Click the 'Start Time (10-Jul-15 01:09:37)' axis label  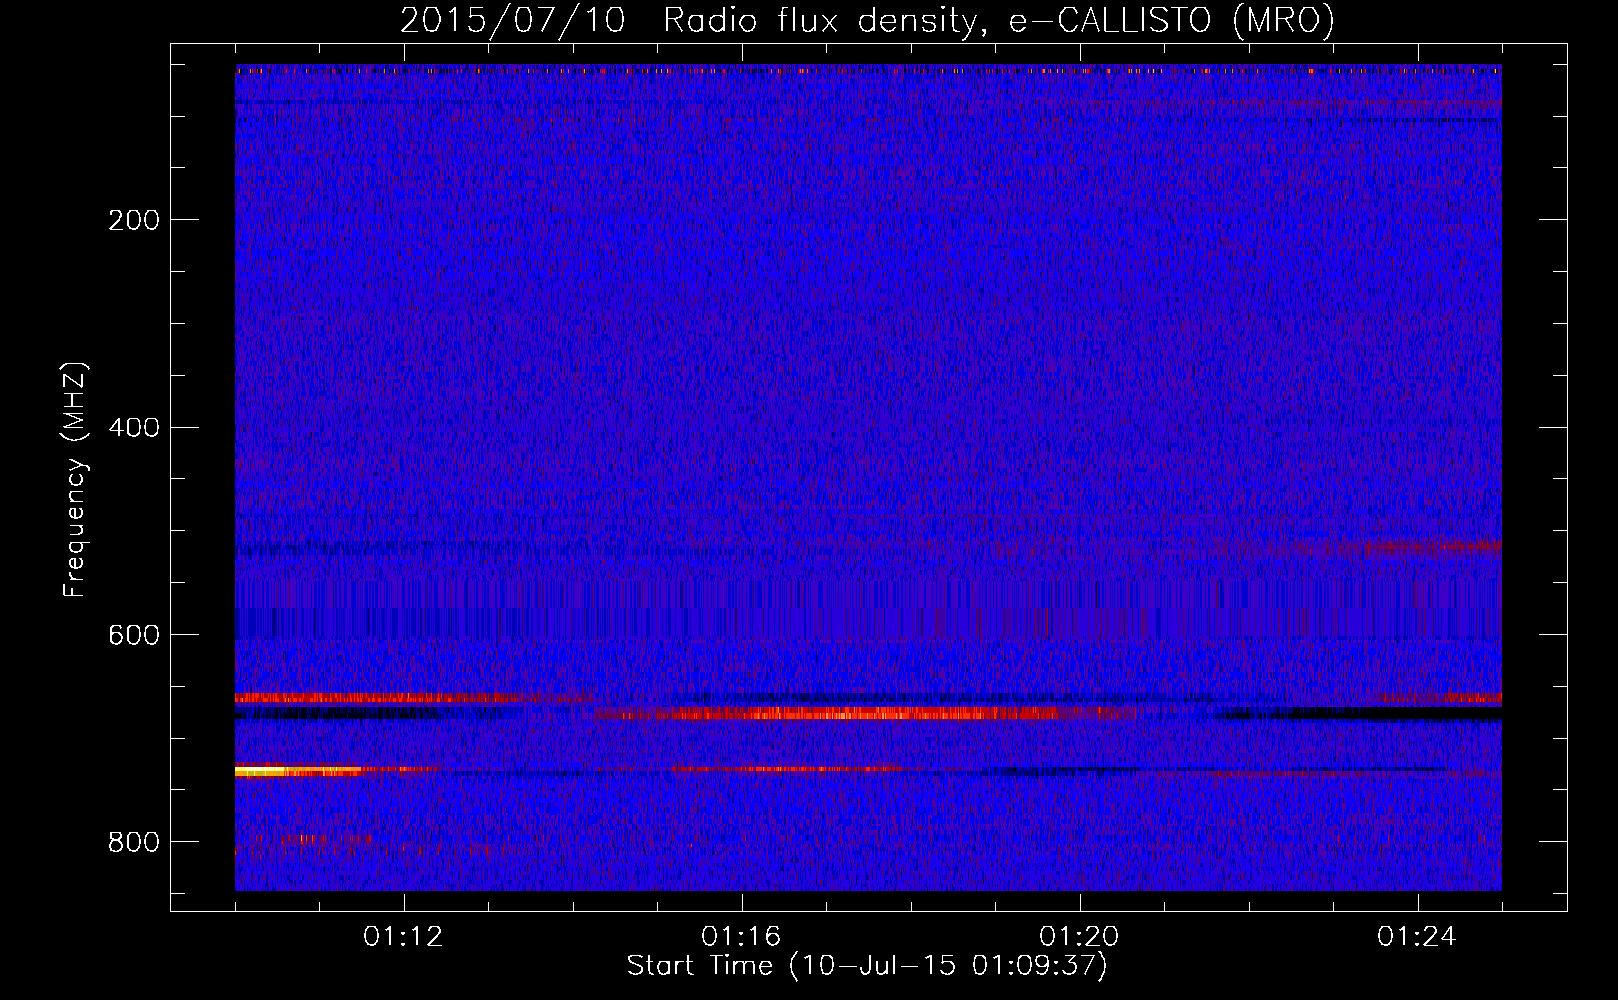[867, 966]
